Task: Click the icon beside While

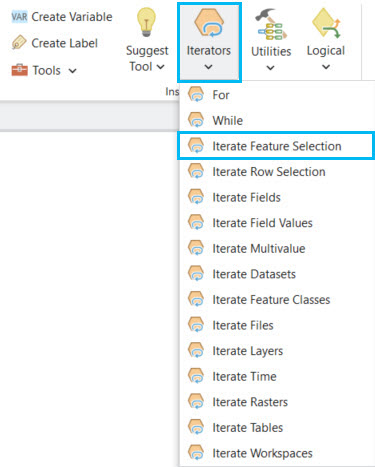Action: (x=196, y=120)
